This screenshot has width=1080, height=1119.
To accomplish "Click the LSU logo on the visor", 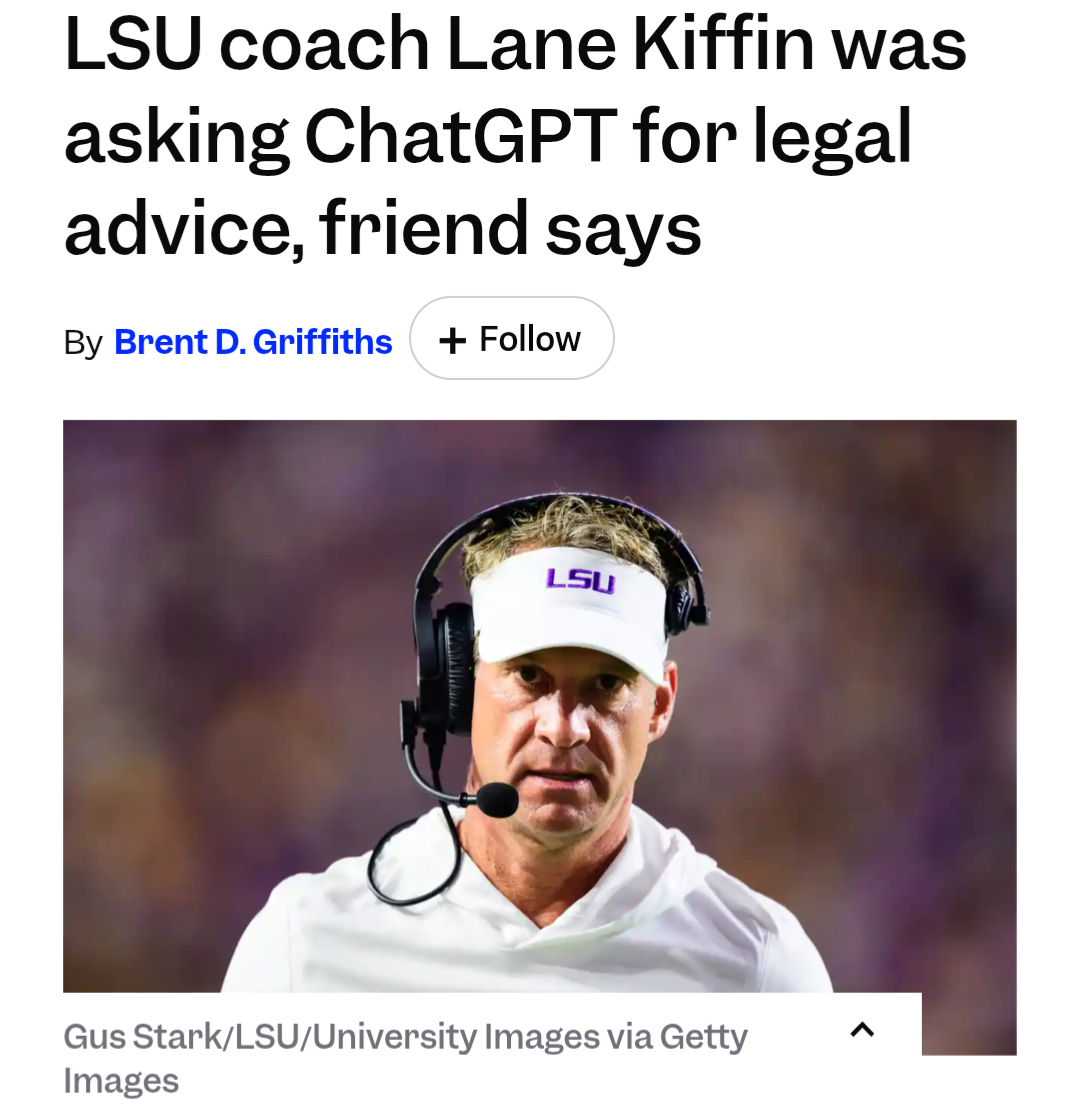I will click(x=580, y=579).
